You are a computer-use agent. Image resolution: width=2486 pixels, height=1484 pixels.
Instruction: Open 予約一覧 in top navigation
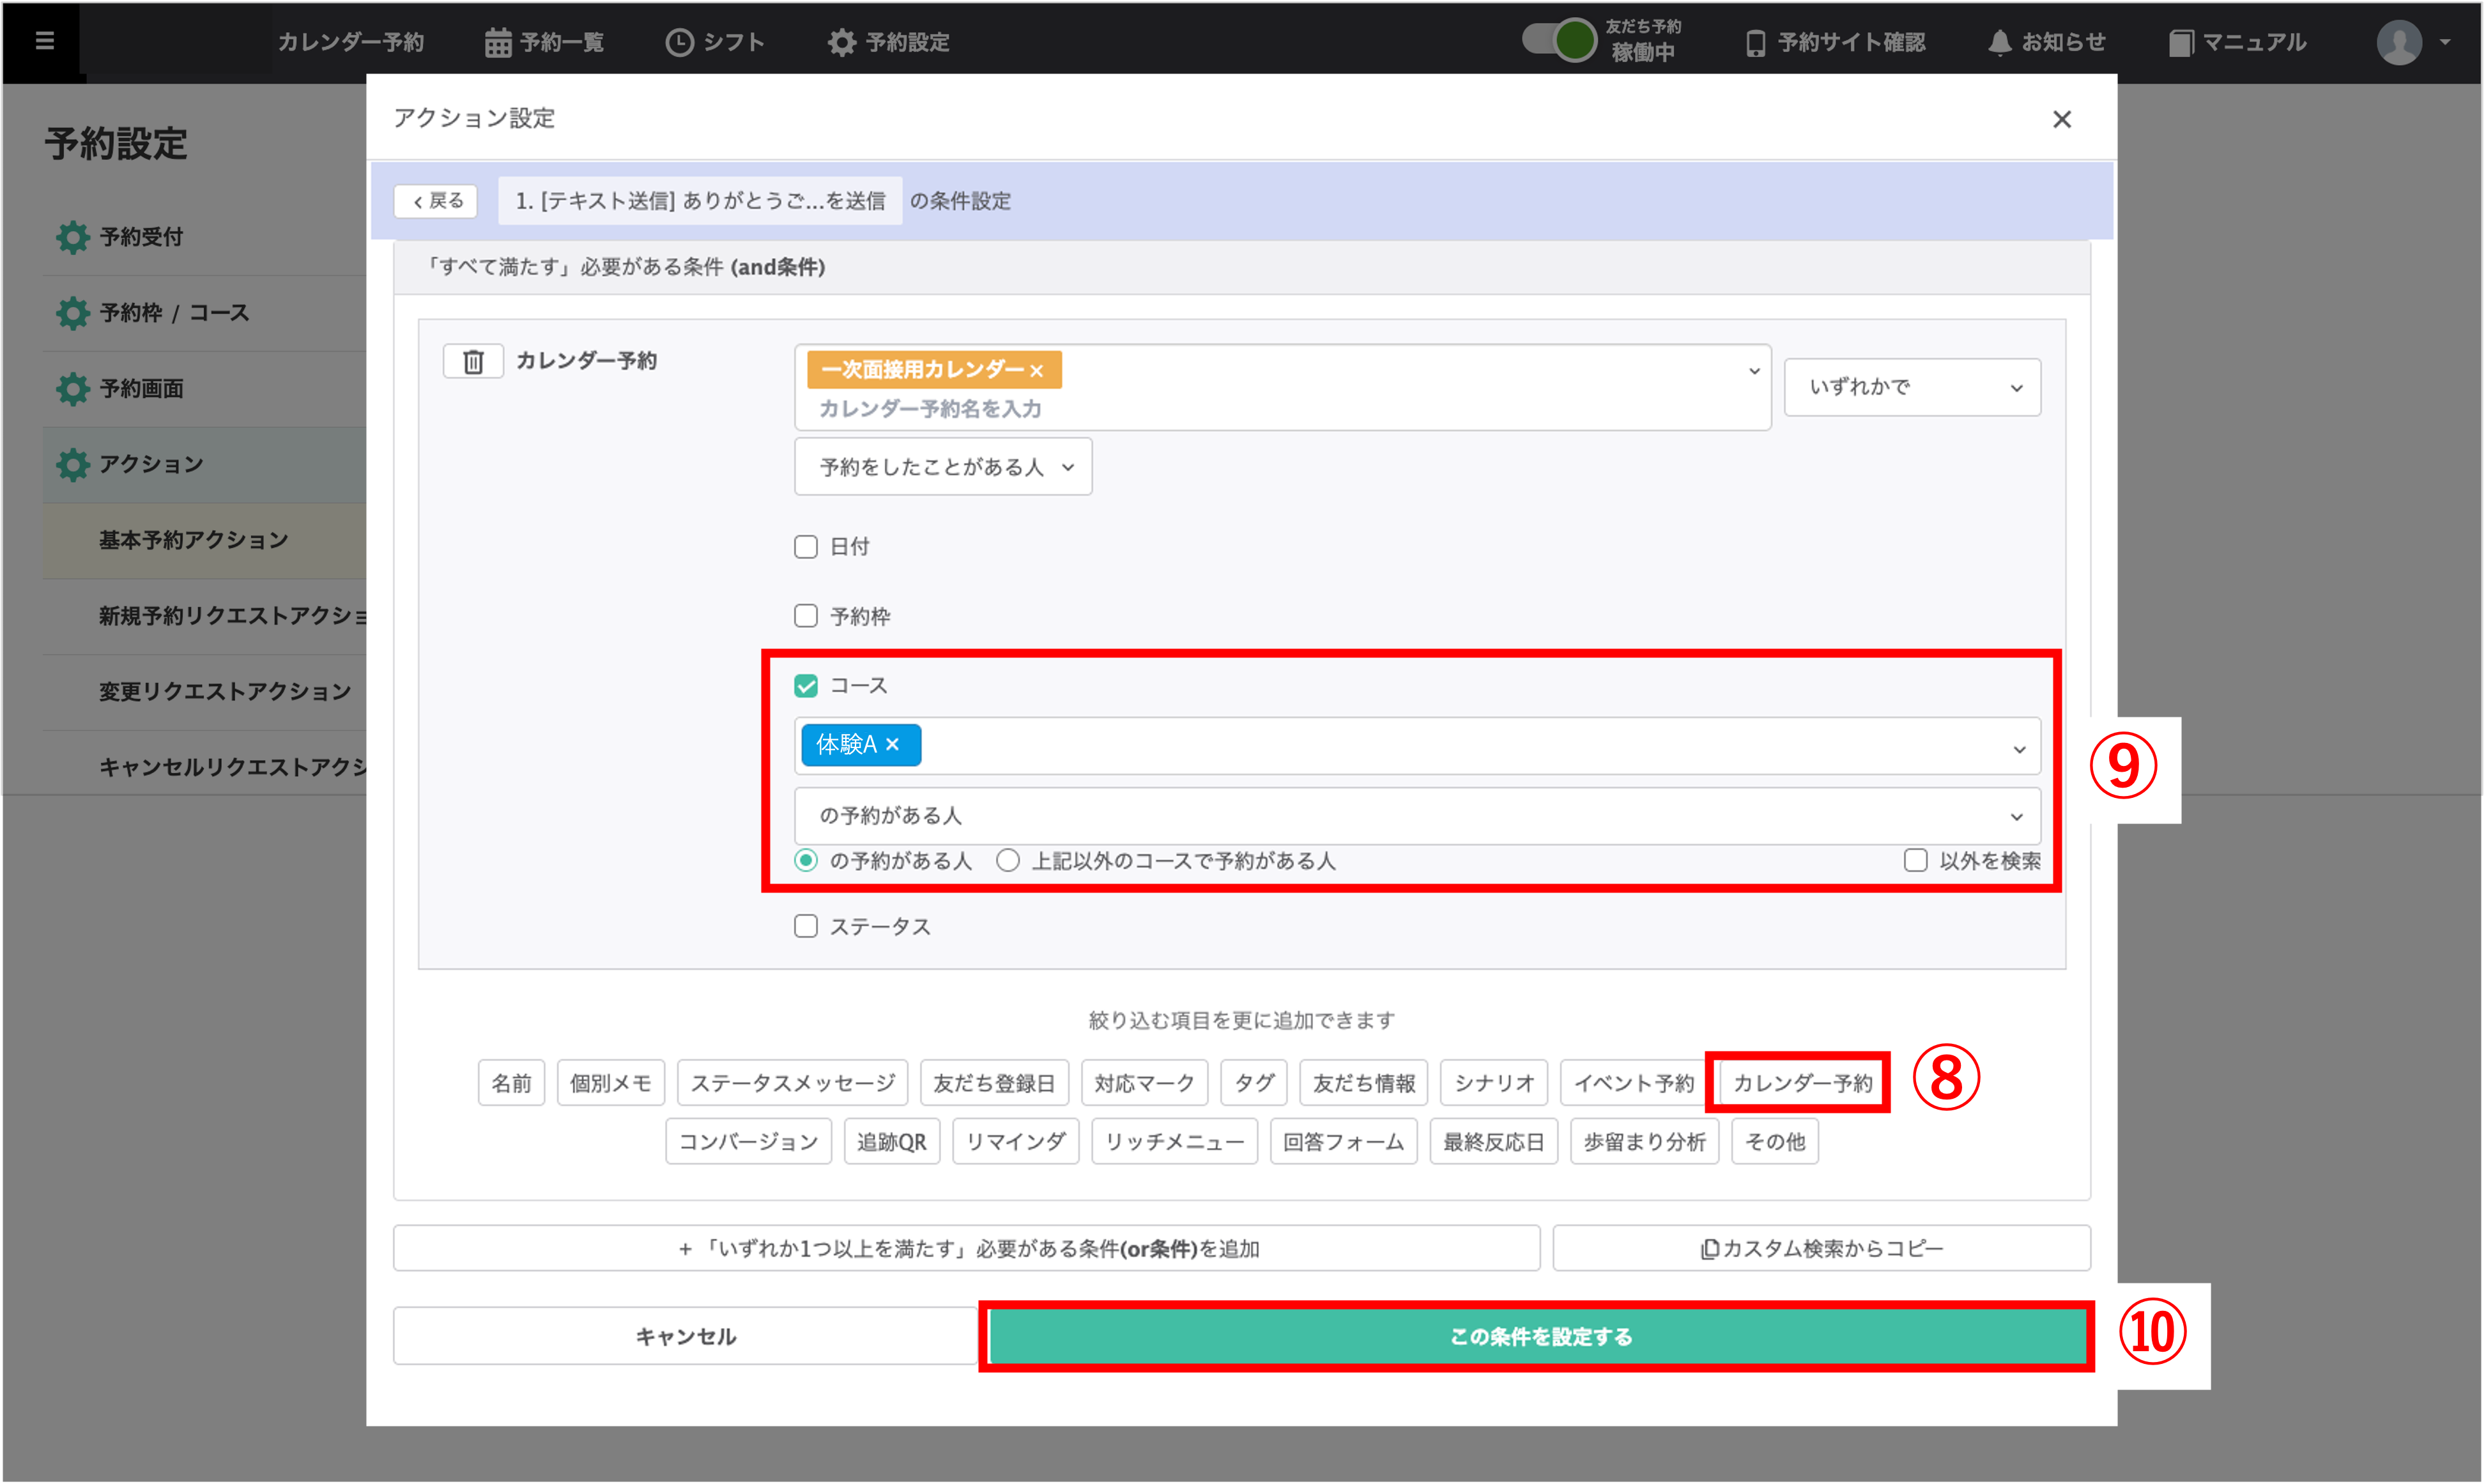545,42
